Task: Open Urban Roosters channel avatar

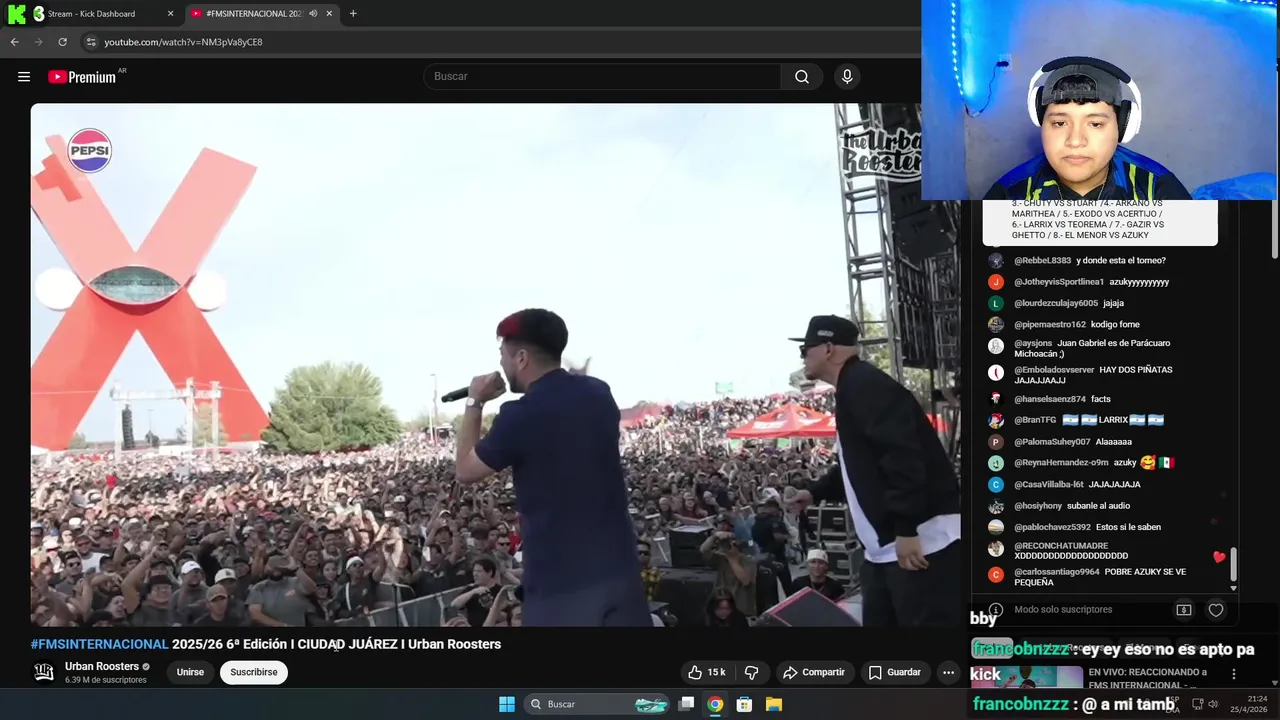Action: click(x=44, y=672)
